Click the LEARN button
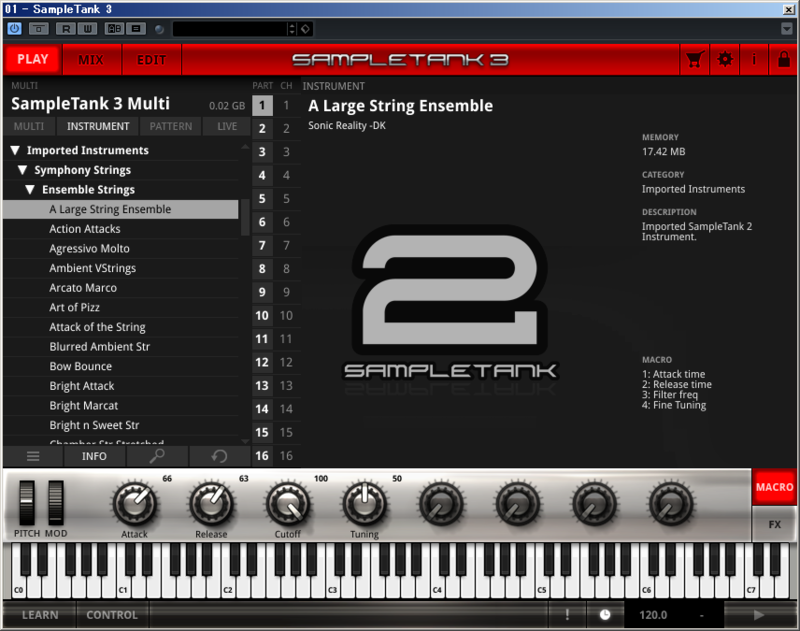Viewport: 800px width, 631px height. (40, 615)
